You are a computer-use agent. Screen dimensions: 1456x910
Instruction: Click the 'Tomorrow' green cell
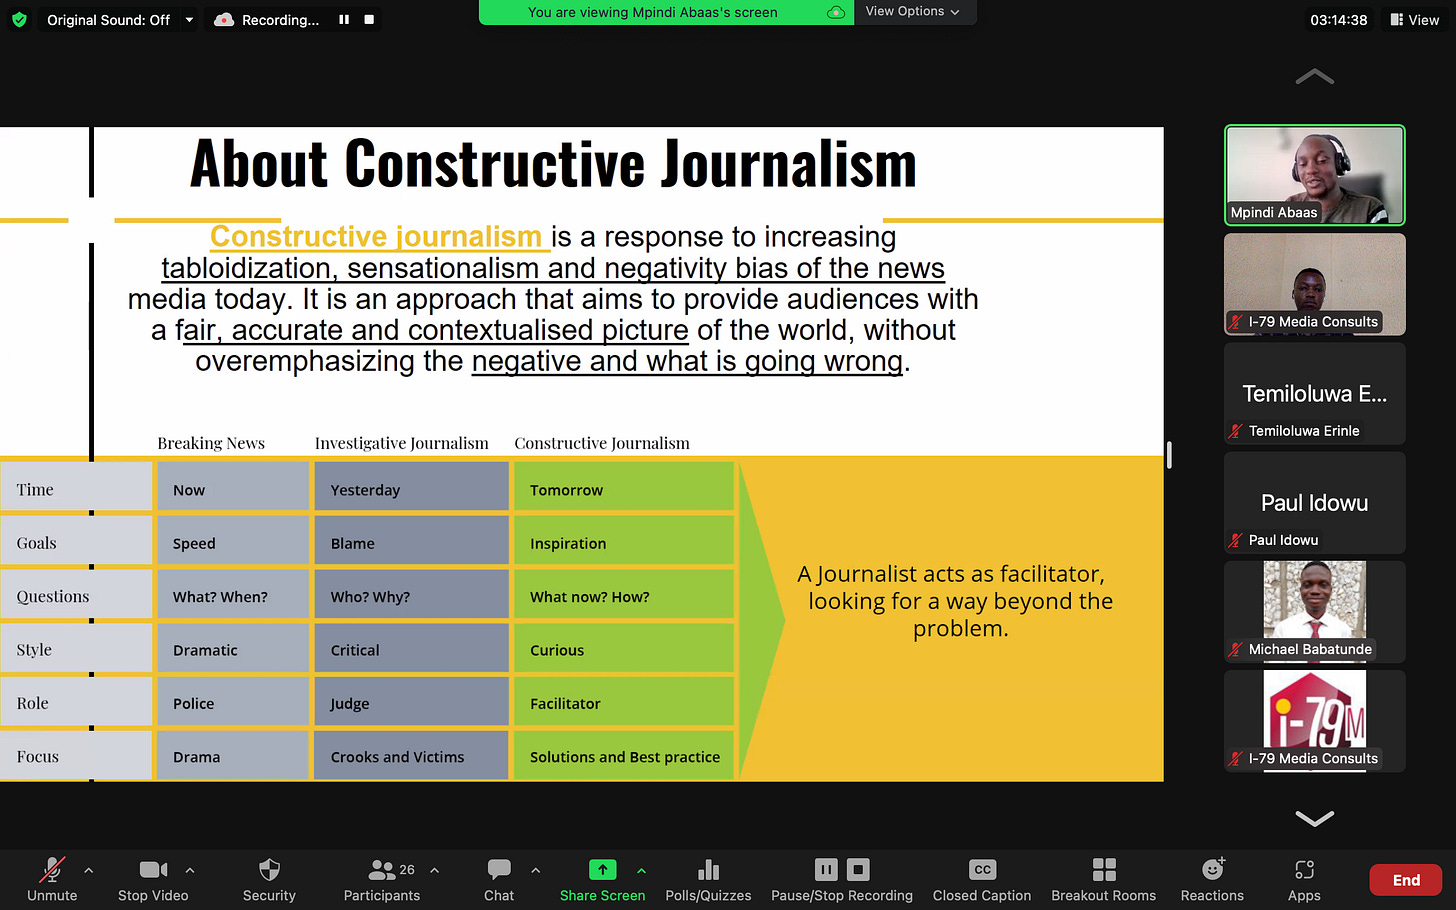click(624, 489)
